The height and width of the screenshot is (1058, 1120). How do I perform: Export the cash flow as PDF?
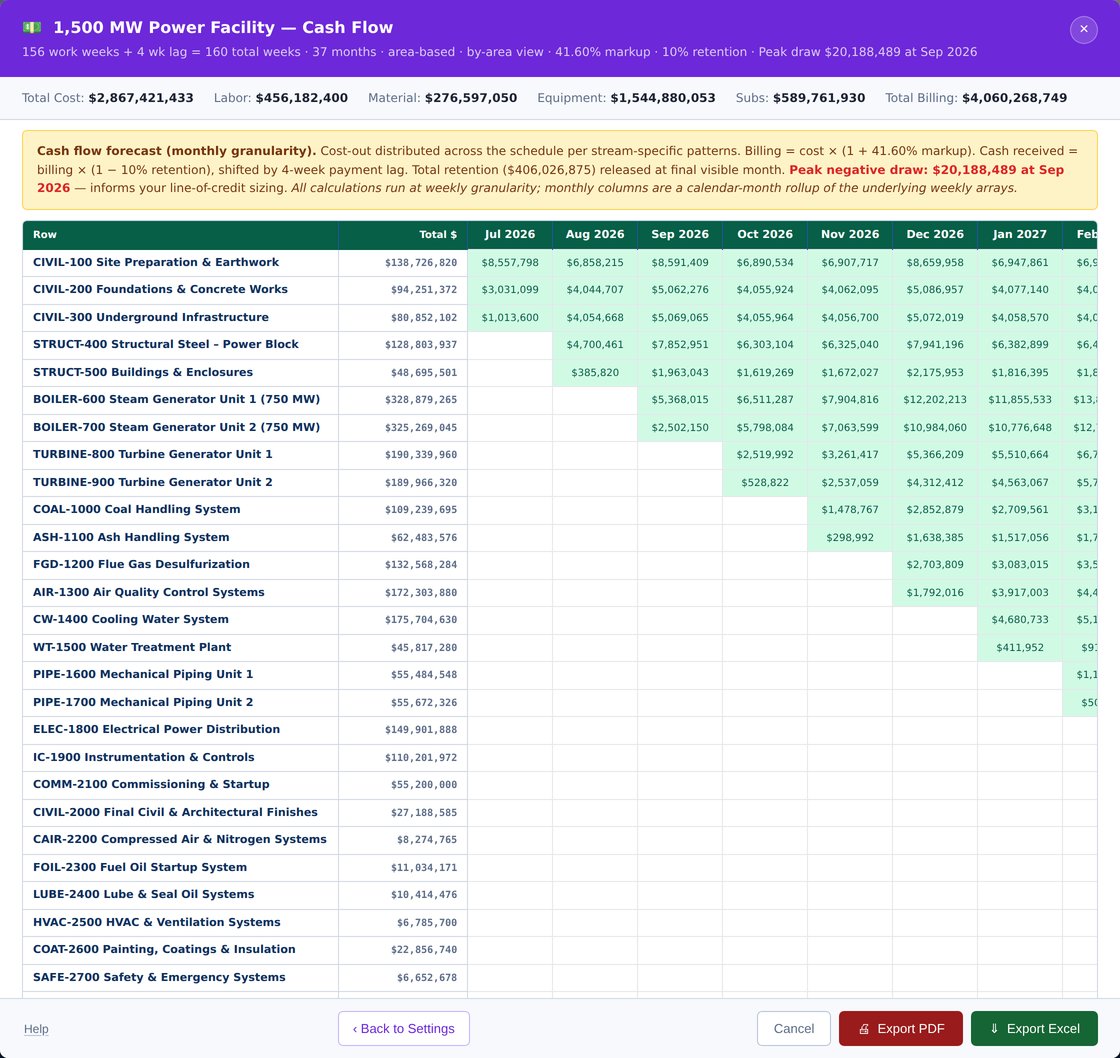900,1028
